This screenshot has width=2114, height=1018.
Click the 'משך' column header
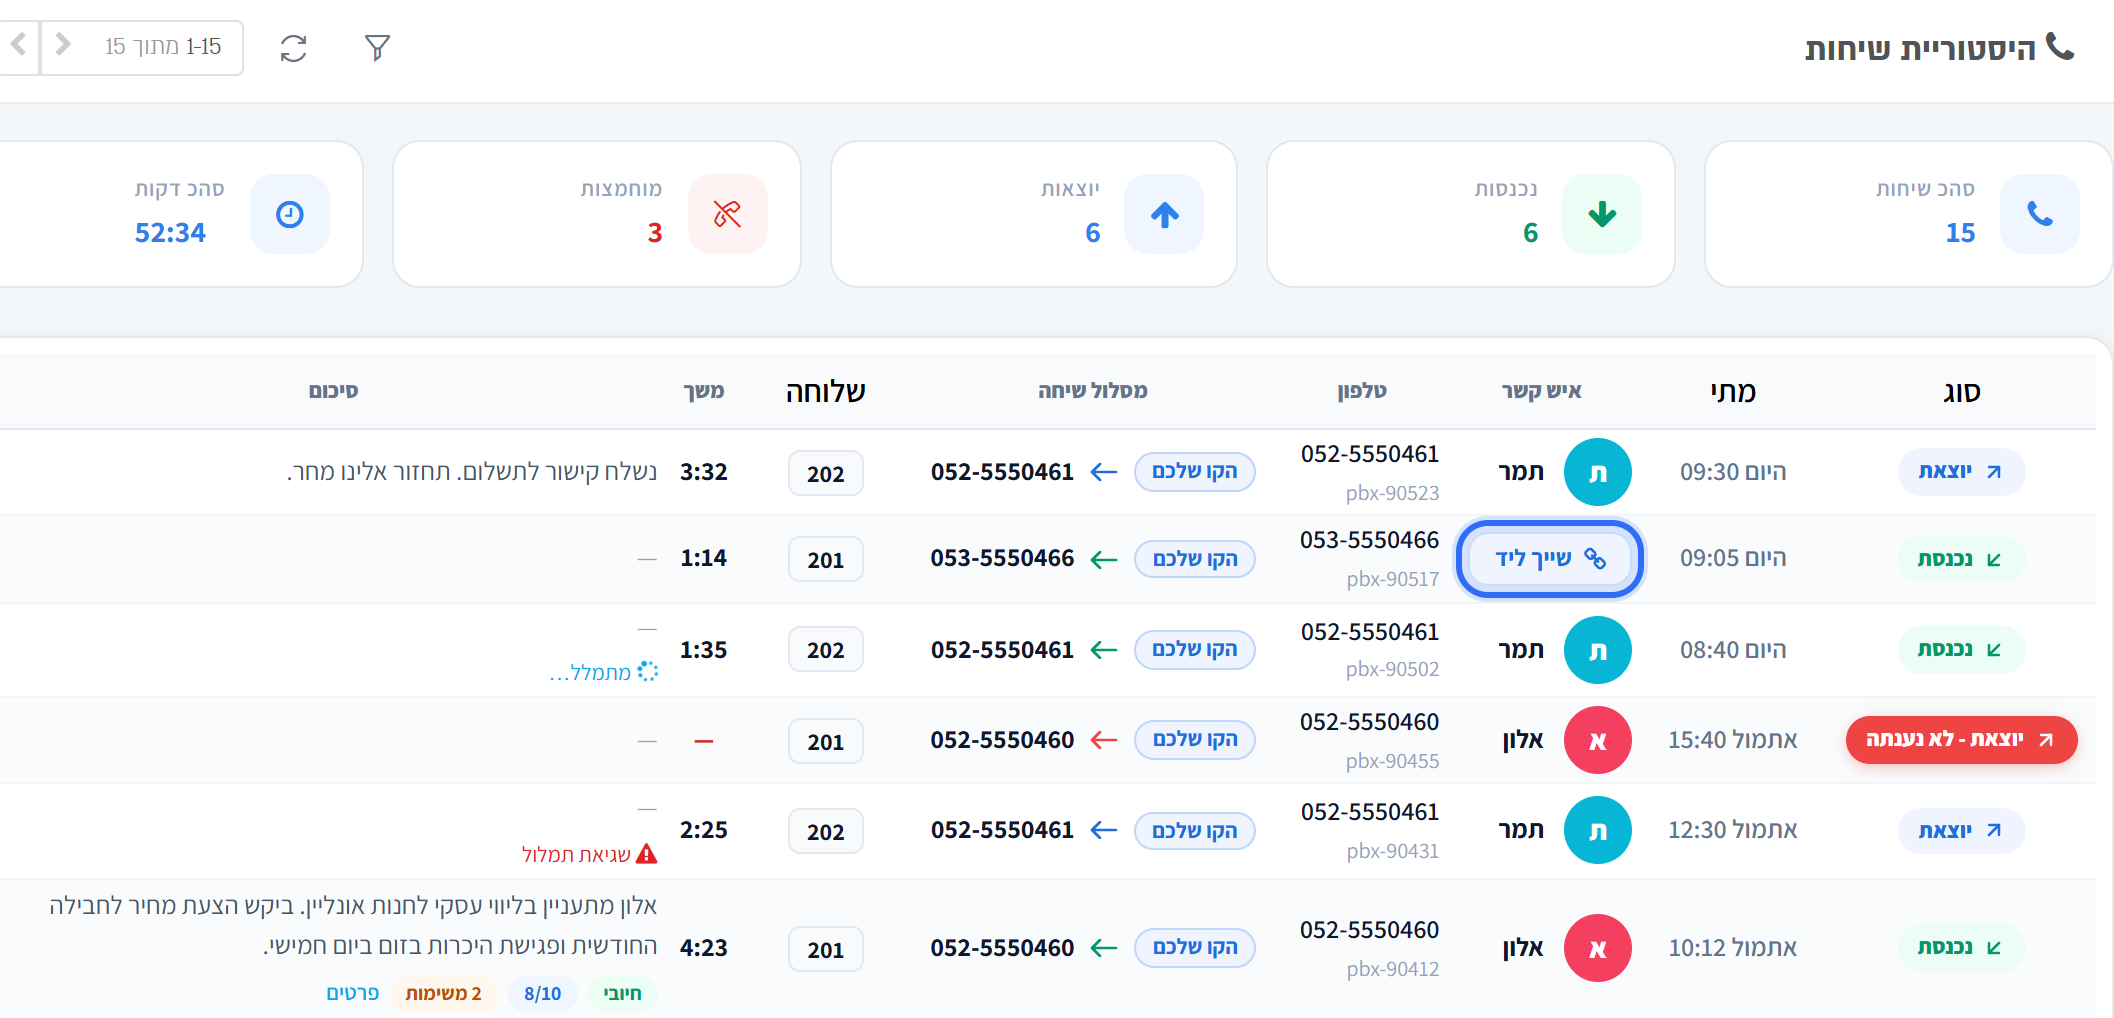click(x=704, y=391)
